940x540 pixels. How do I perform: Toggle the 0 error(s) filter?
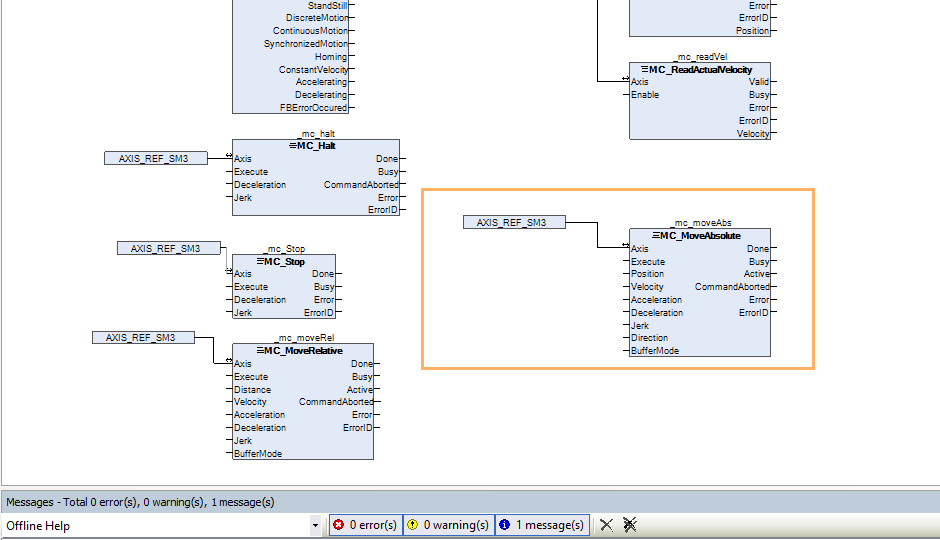pos(365,525)
